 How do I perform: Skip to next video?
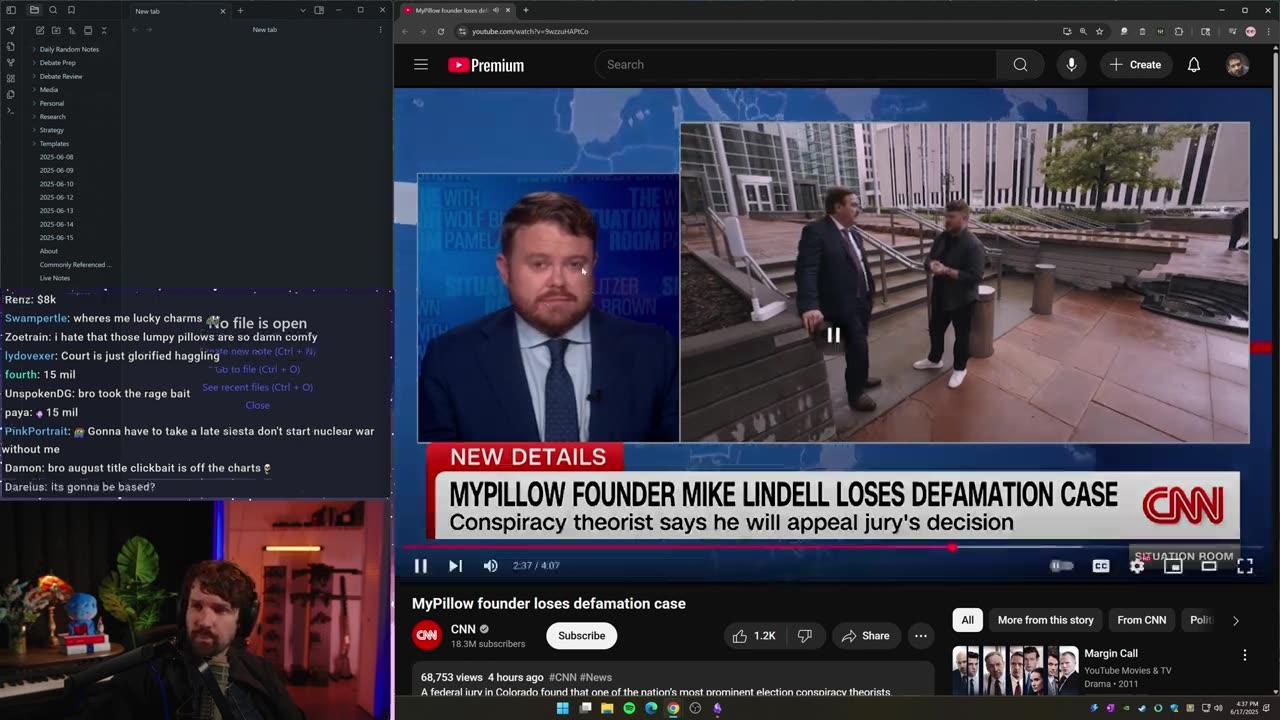pos(455,566)
